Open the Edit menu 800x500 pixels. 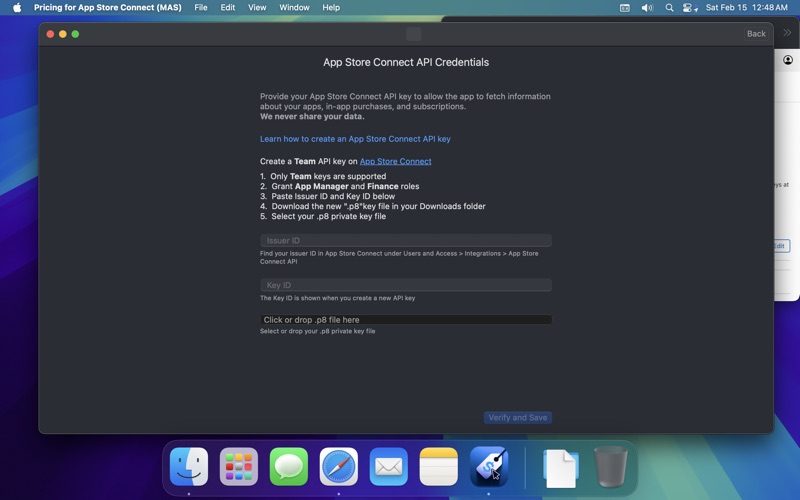click(228, 8)
